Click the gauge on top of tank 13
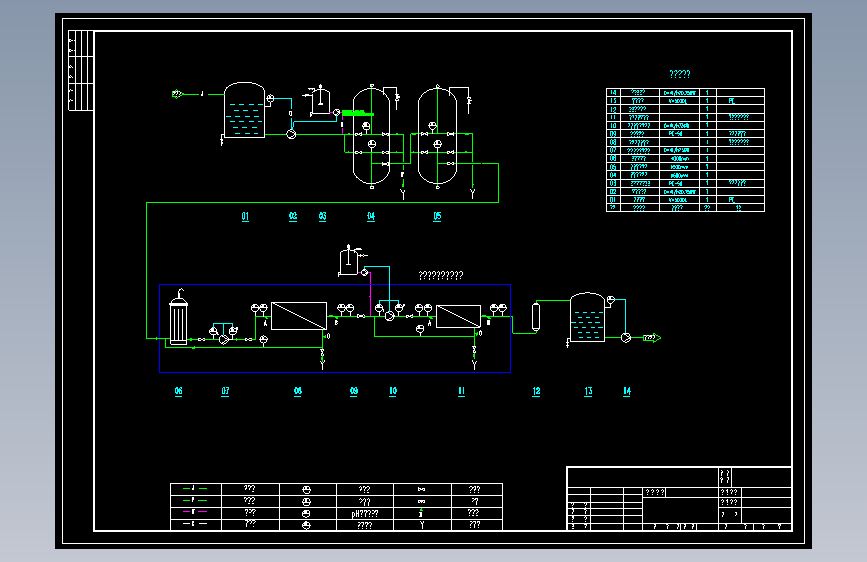Viewport: 867px width, 562px height. pyautogui.click(x=611, y=300)
